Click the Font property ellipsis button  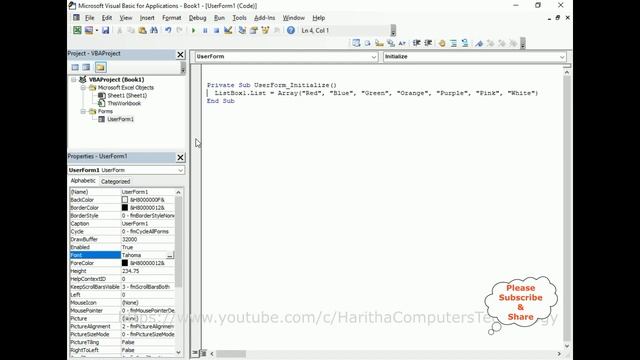click(x=170, y=256)
